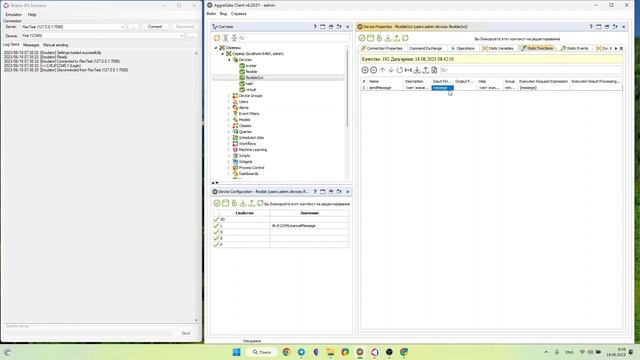This screenshot has width=640, height=360.
Task: Open Emulator menu in emulator window
Action: click(x=13, y=15)
